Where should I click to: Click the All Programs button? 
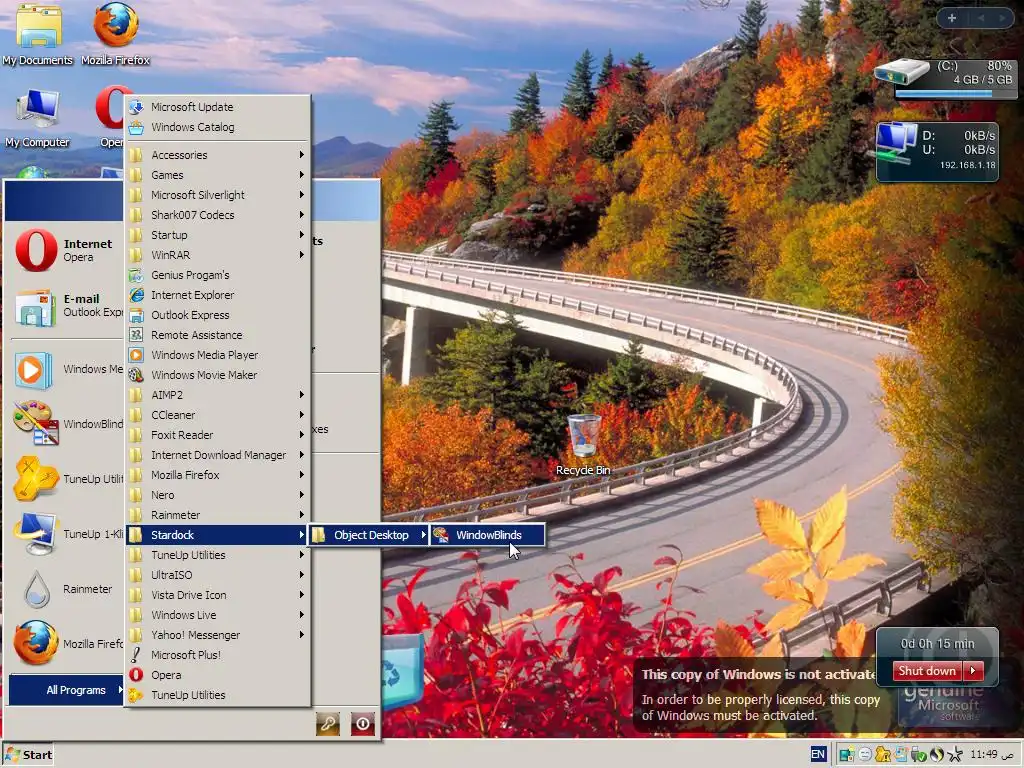pyautogui.click(x=67, y=690)
